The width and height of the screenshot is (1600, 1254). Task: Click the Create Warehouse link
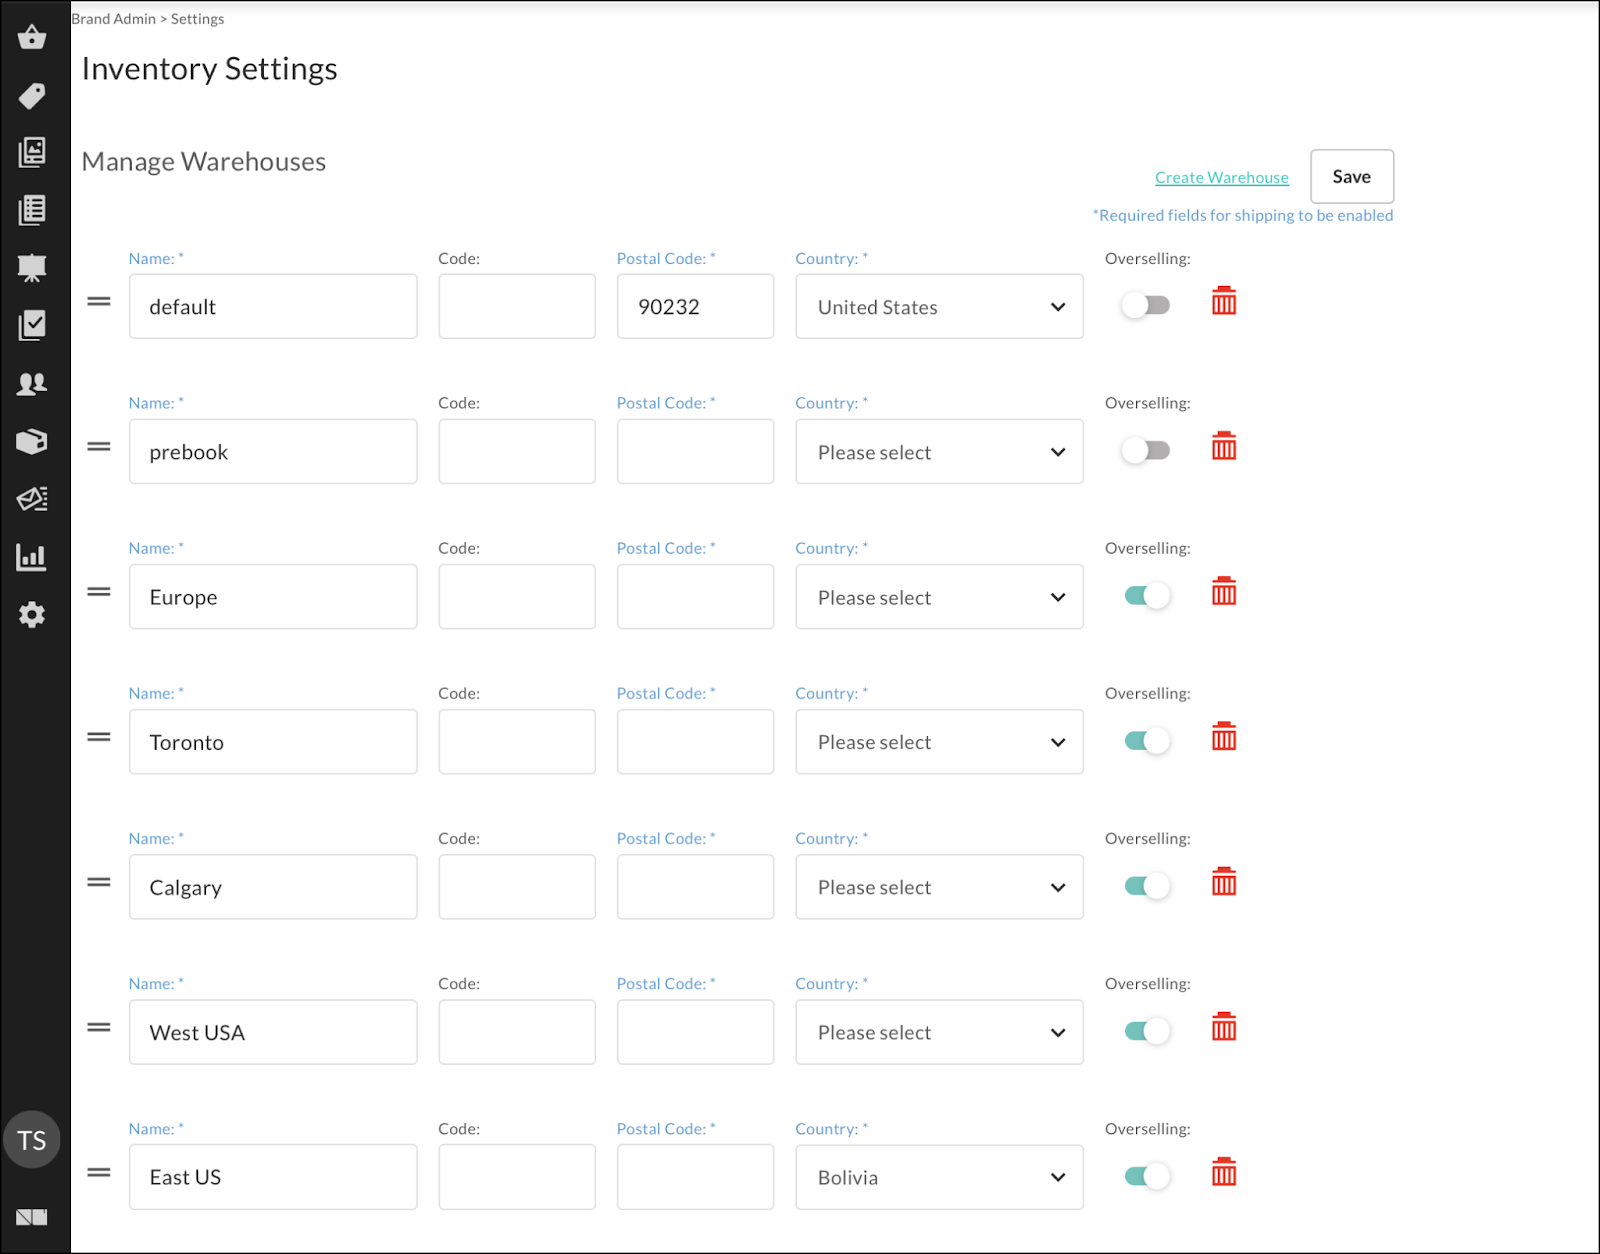pyautogui.click(x=1221, y=178)
